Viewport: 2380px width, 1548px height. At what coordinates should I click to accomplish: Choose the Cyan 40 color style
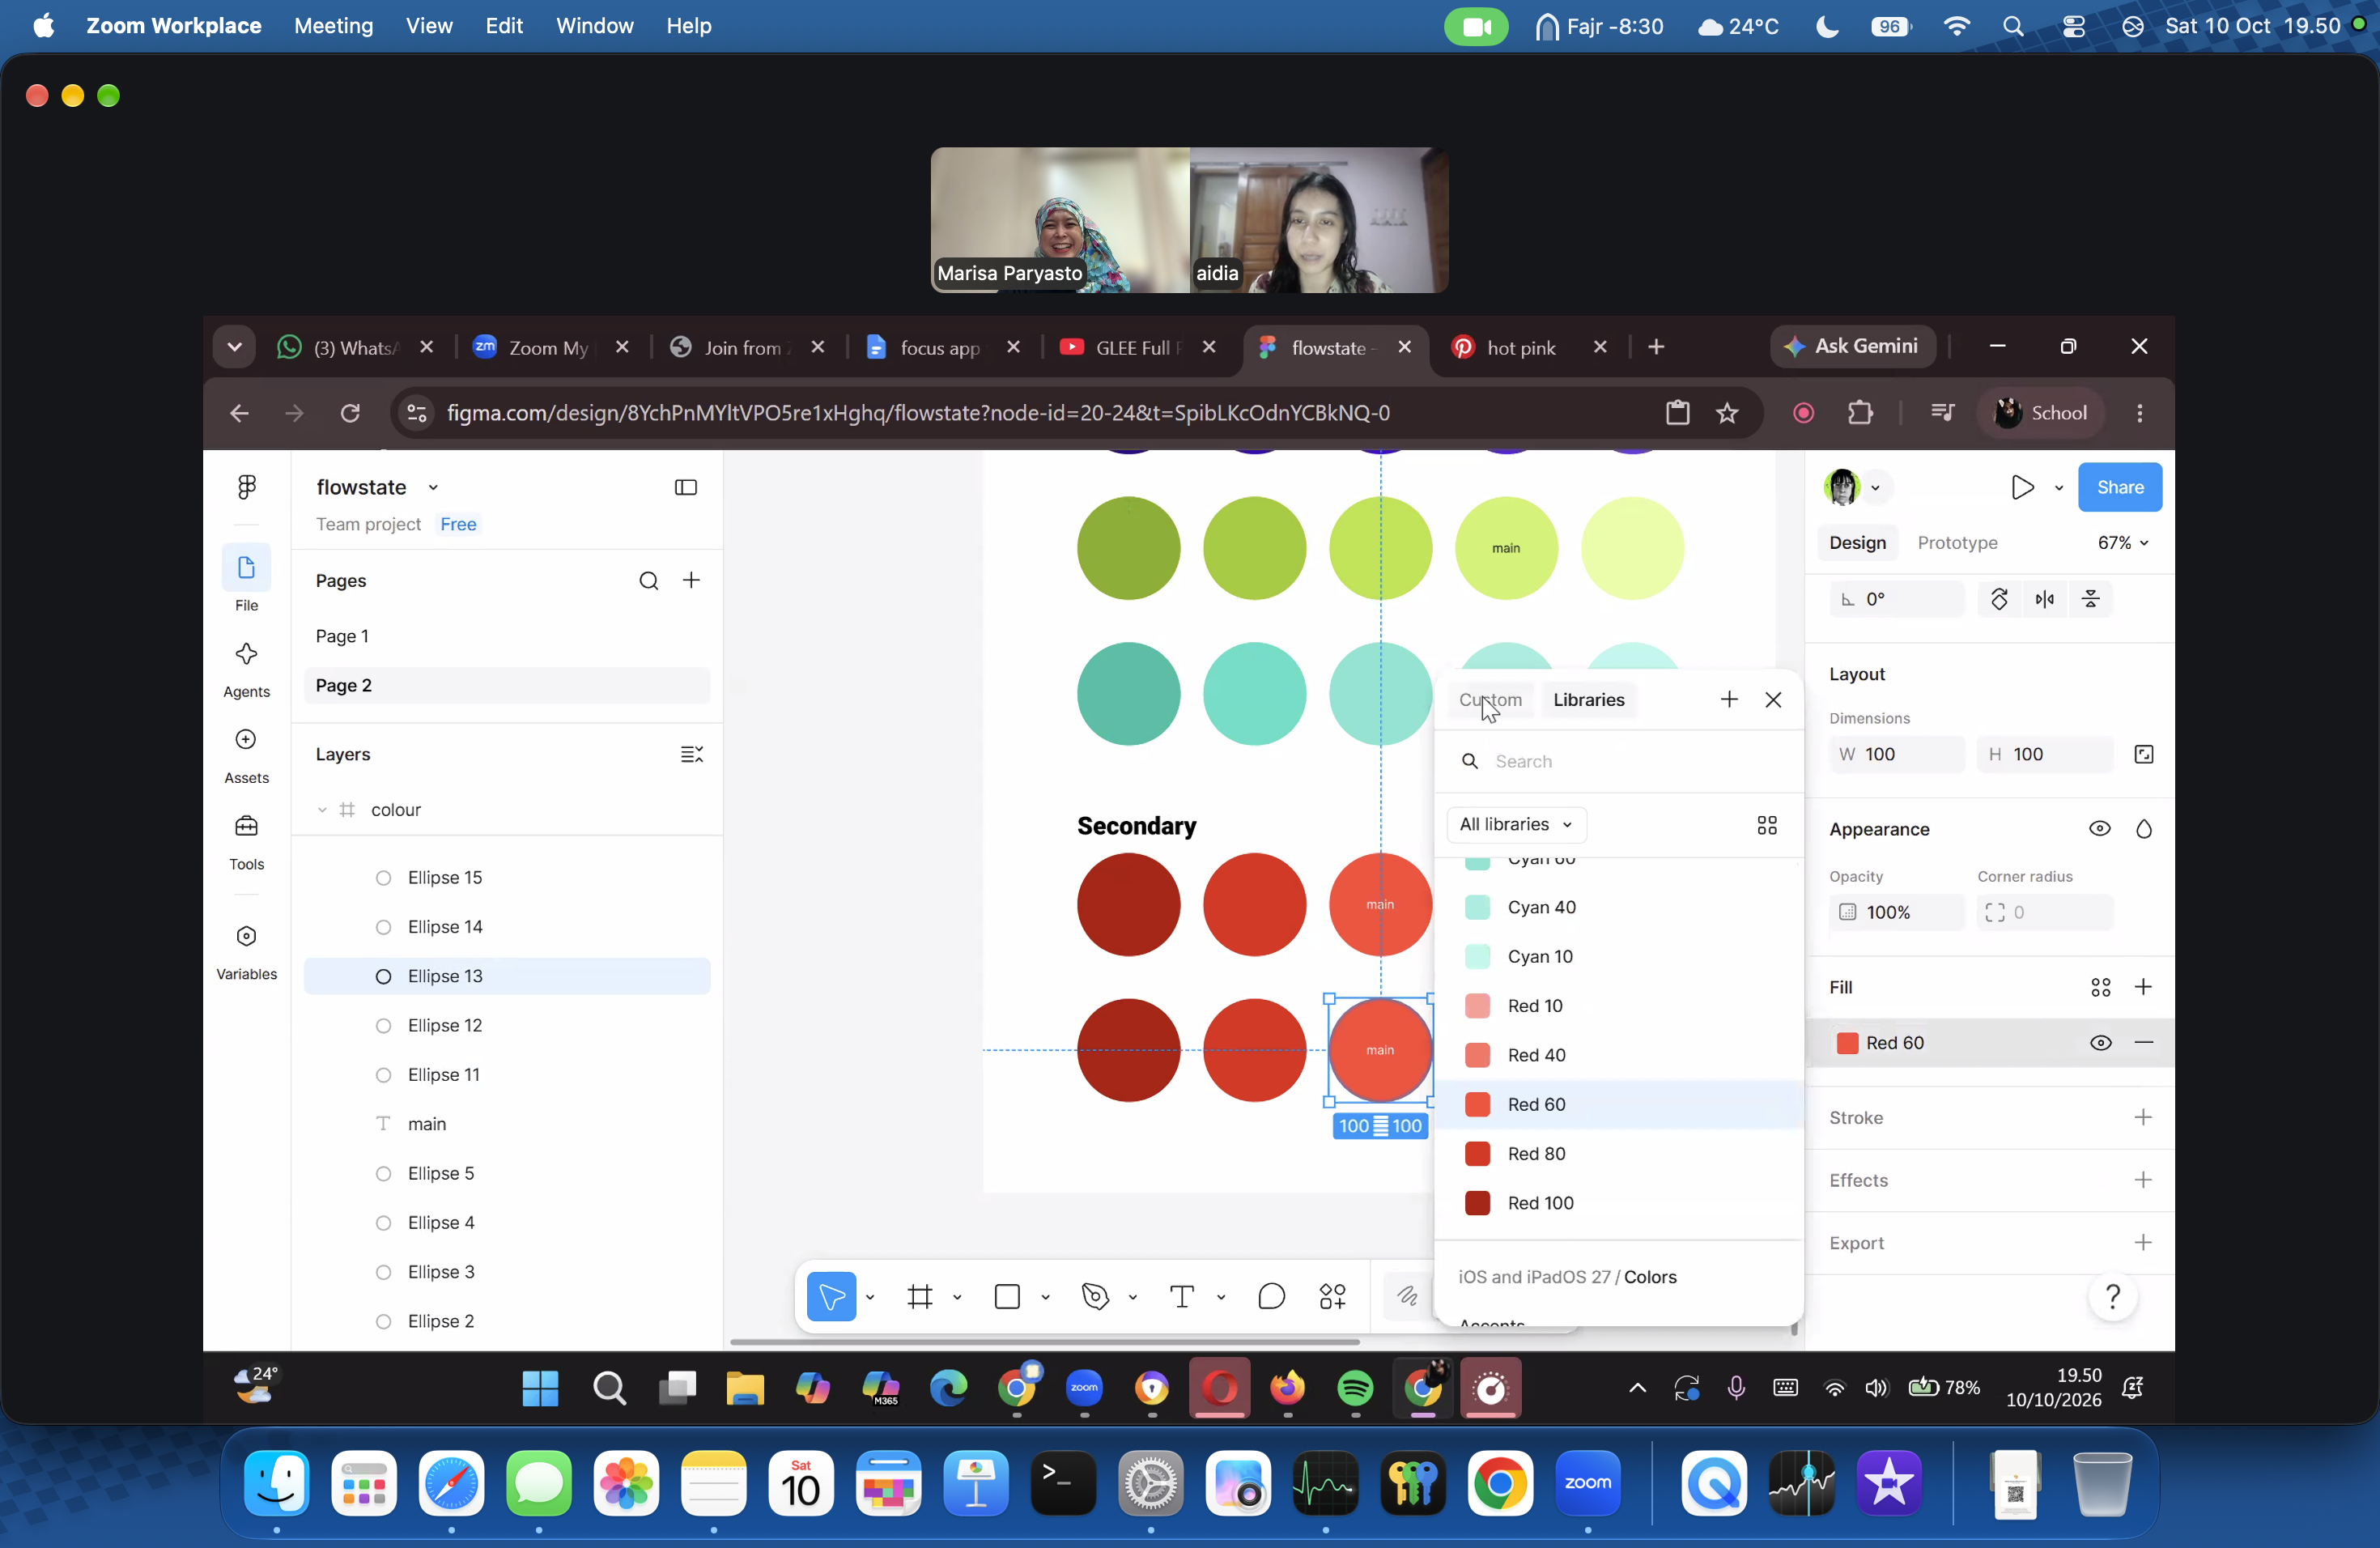click(x=1618, y=908)
